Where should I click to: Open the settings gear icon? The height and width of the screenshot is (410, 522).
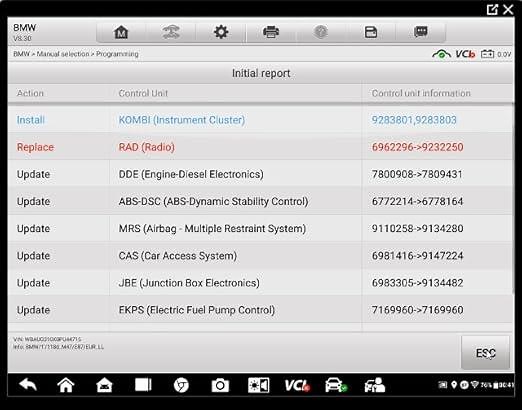pyautogui.click(x=221, y=32)
